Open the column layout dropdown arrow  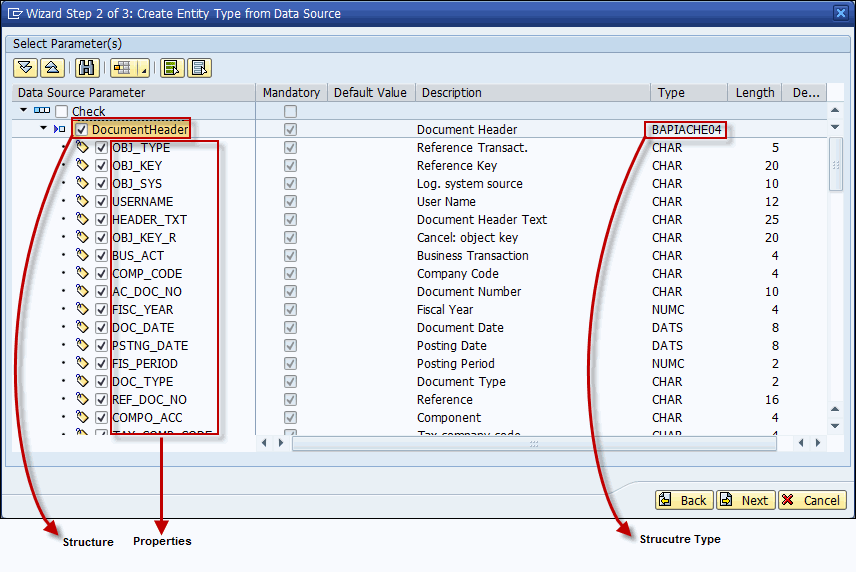pyautogui.click(x=144, y=70)
